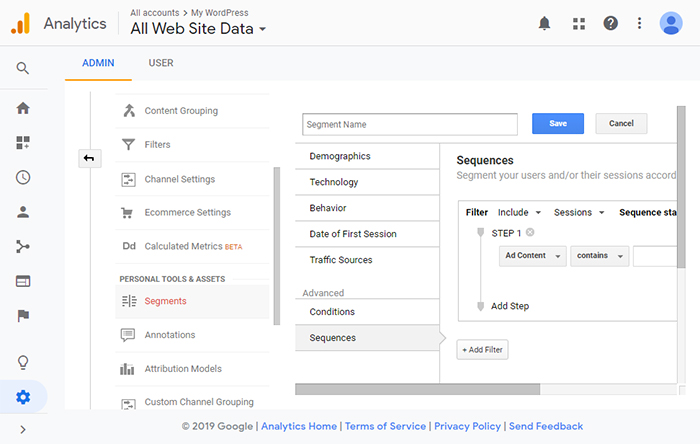700x444 pixels.
Task: Open the Home icon in sidebar
Action: pyautogui.click(x=23, y=108)
